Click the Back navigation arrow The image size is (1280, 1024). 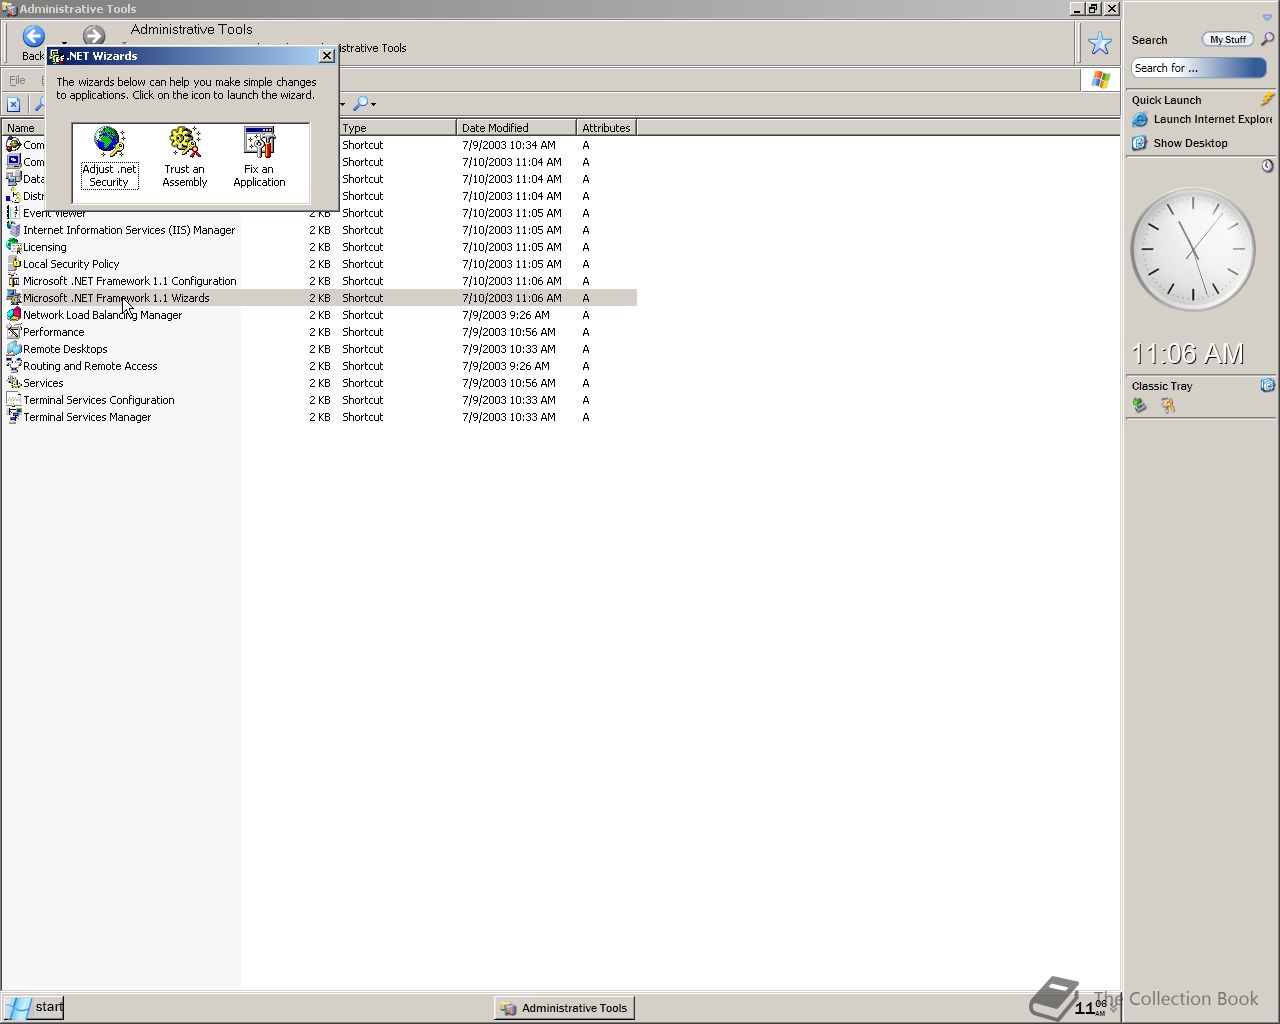pyautogui.click(x=33, y=37)
